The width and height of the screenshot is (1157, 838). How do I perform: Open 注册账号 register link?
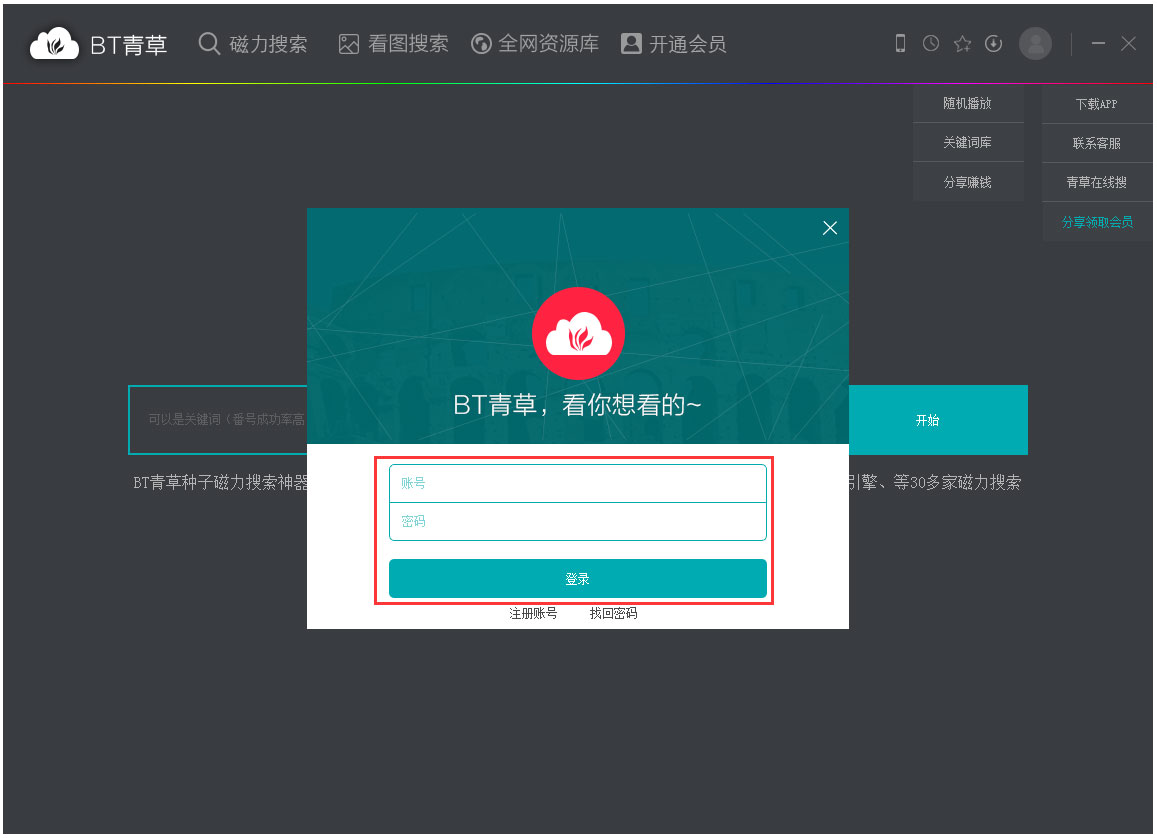coord(533,613)
